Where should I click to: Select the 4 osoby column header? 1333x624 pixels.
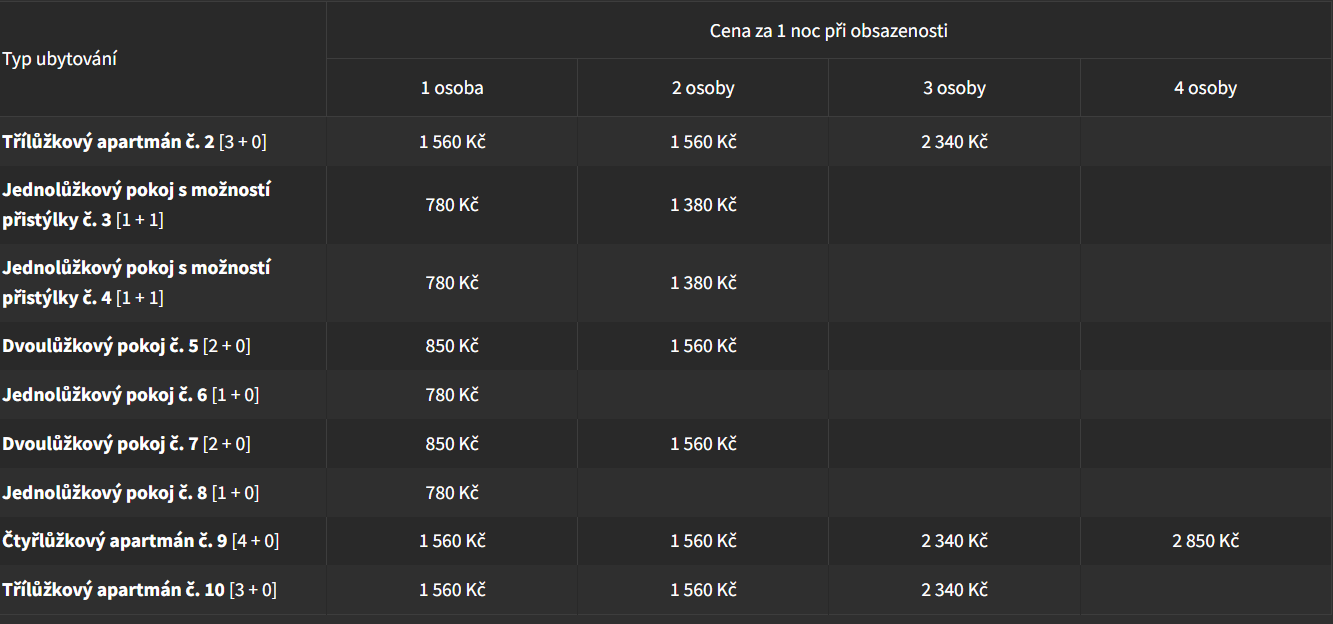[x=1205, y=88]
